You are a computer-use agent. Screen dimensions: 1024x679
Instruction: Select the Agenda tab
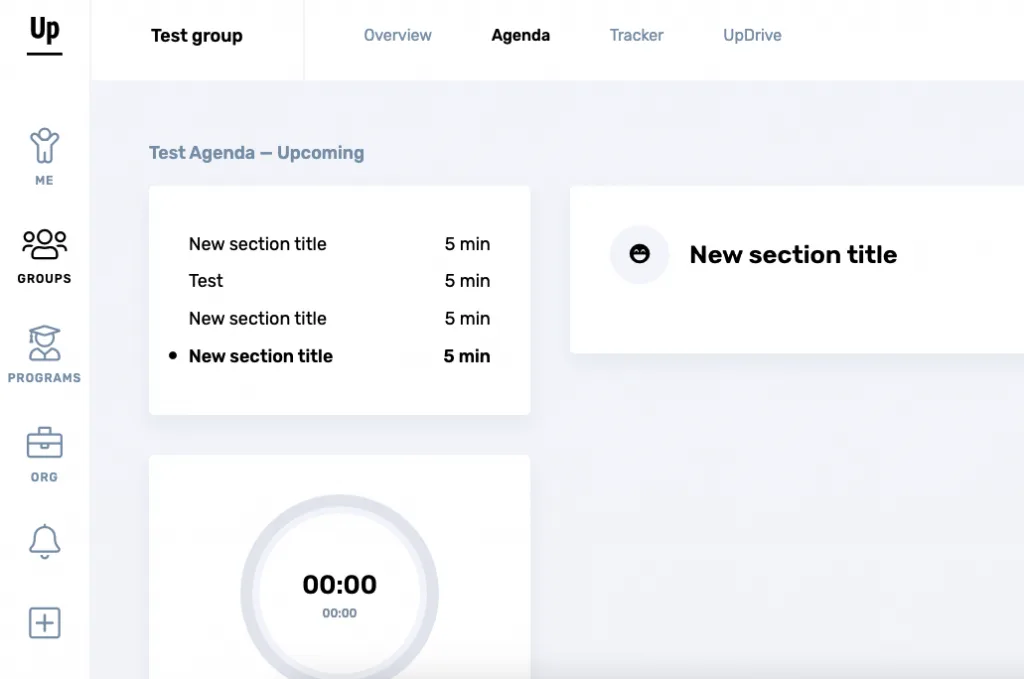[x=520, y=35]
